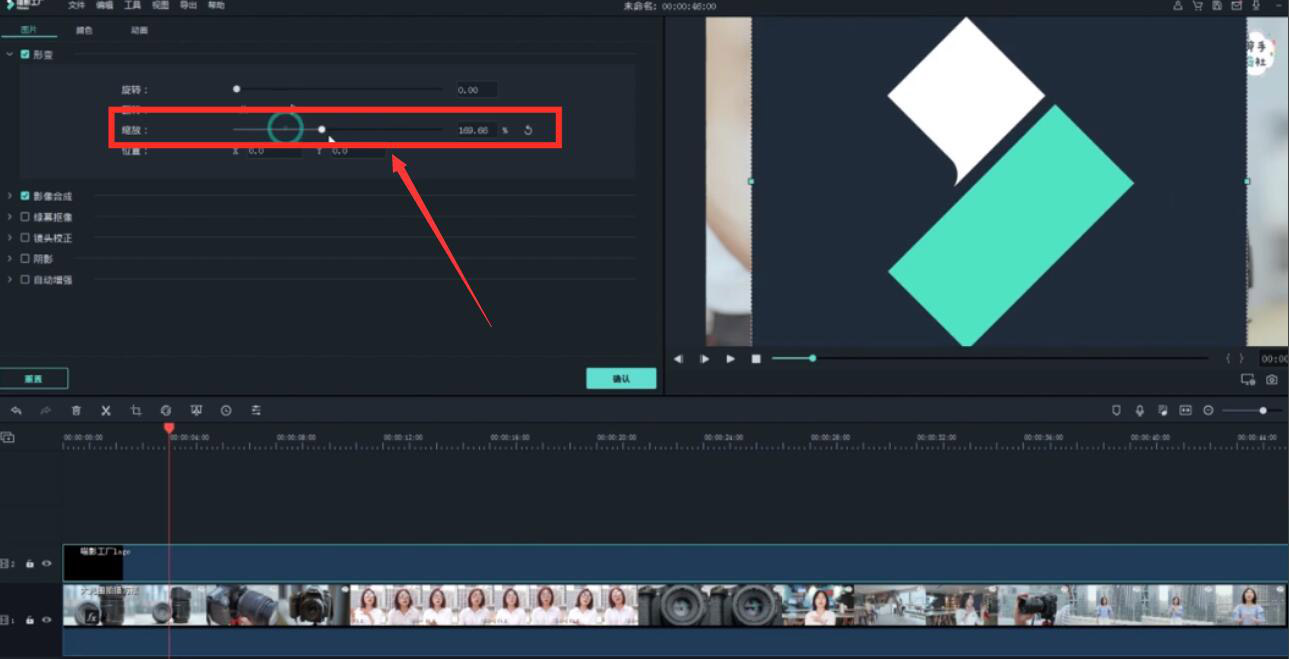This screenshot has height=659, width=1289.
Task: Enable the 阴影 shadow checkbox
Action: click(x=25, y=259)
